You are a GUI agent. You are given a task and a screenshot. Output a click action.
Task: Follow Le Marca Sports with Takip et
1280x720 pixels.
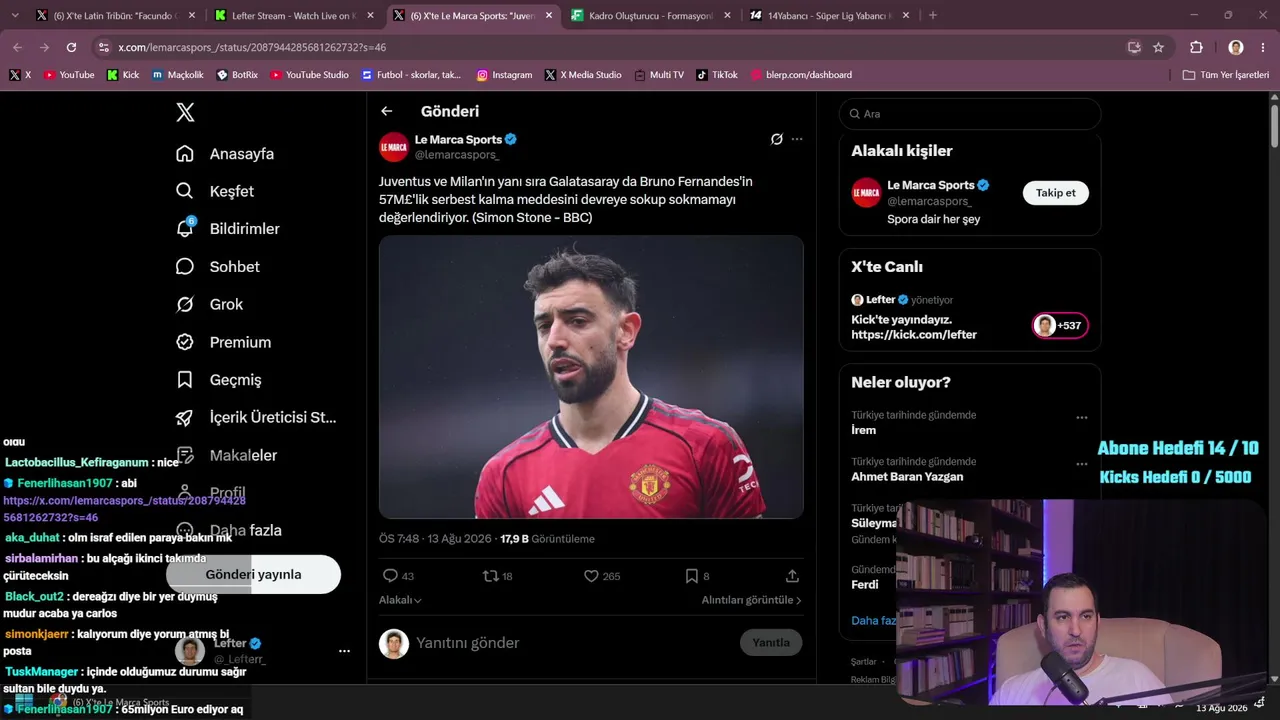[1055, 193]
